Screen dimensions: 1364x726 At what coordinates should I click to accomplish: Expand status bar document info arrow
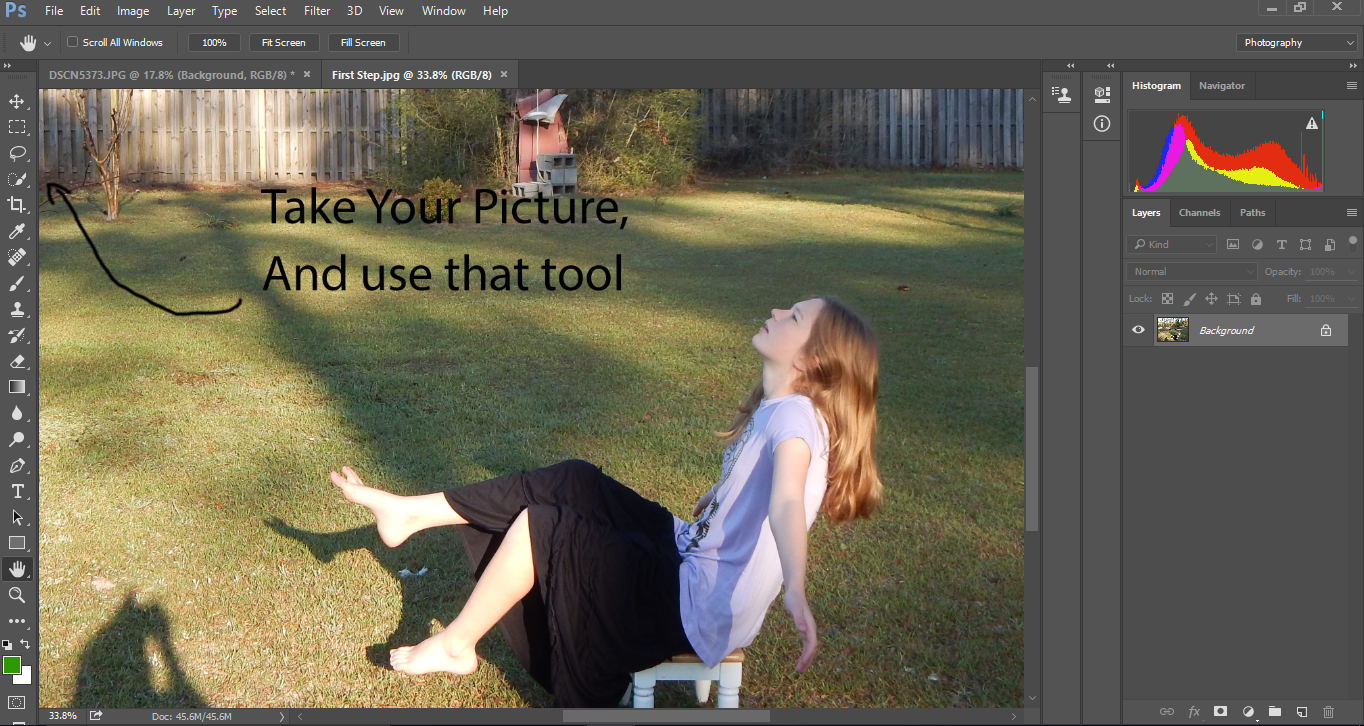tap(282, 716)
